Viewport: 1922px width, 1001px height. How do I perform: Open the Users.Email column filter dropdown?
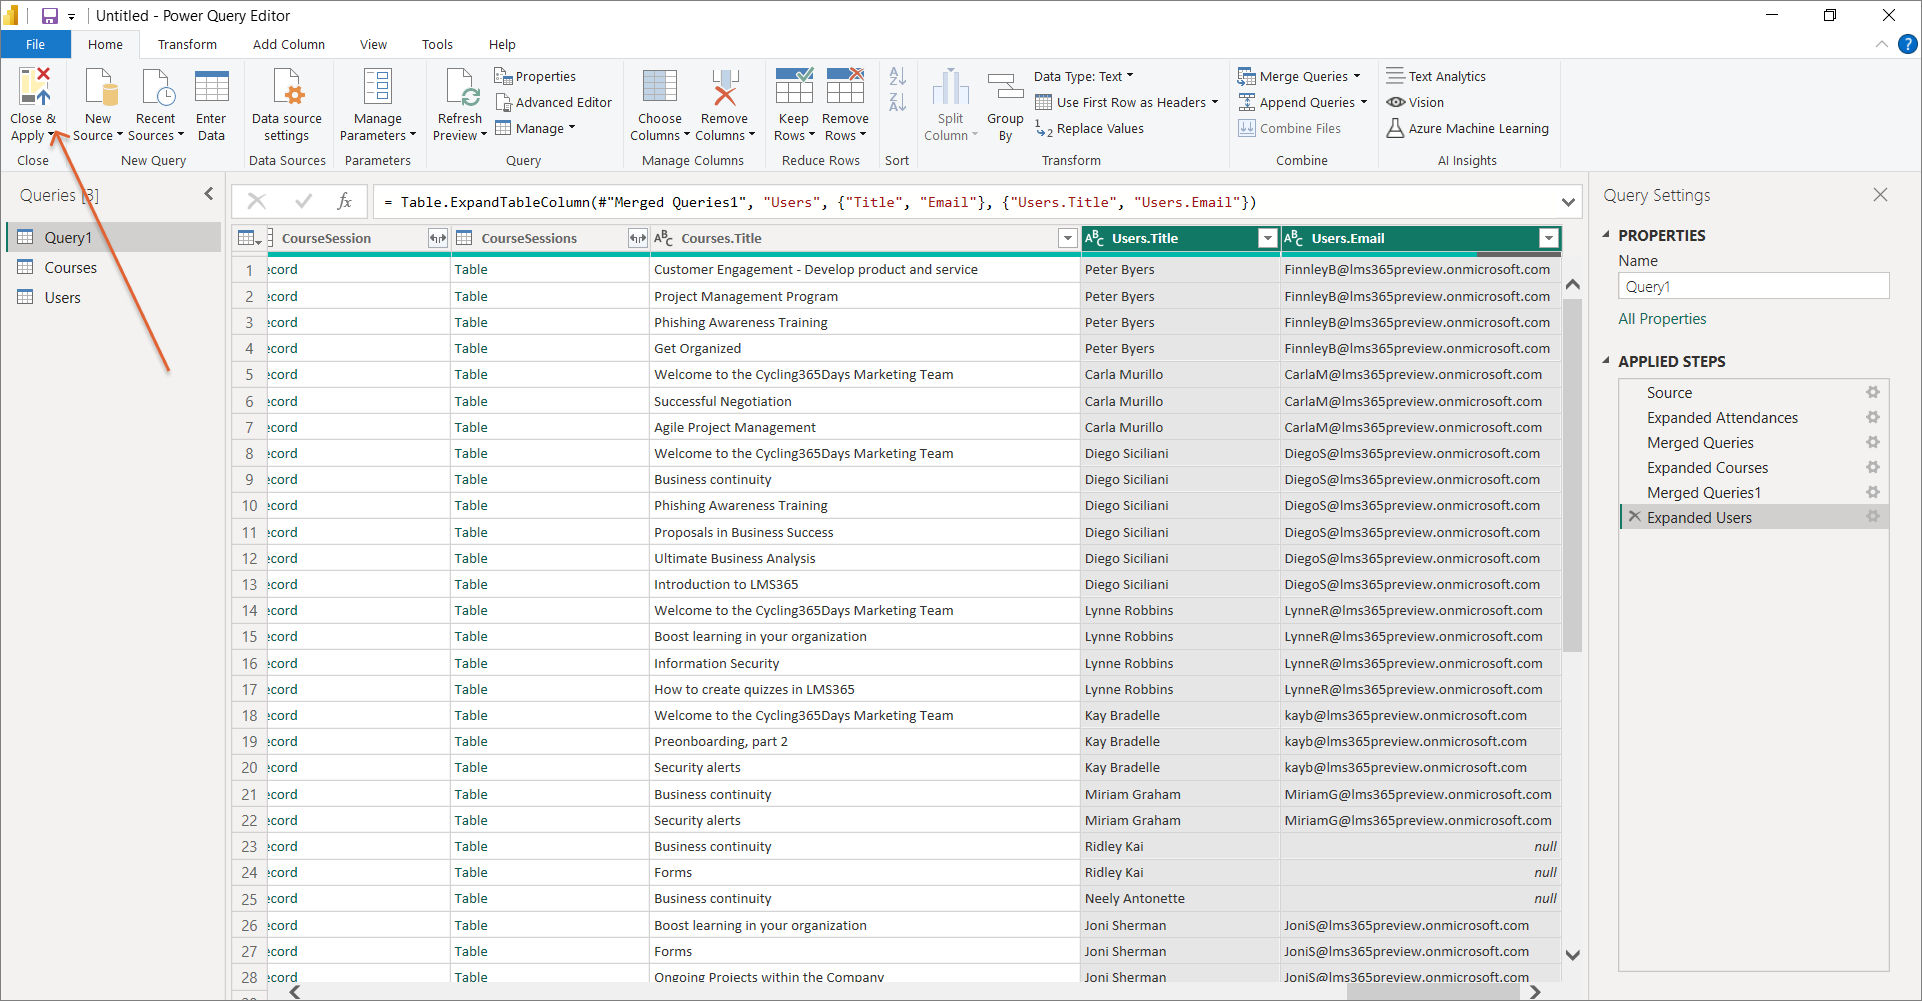click(1548, 238)
